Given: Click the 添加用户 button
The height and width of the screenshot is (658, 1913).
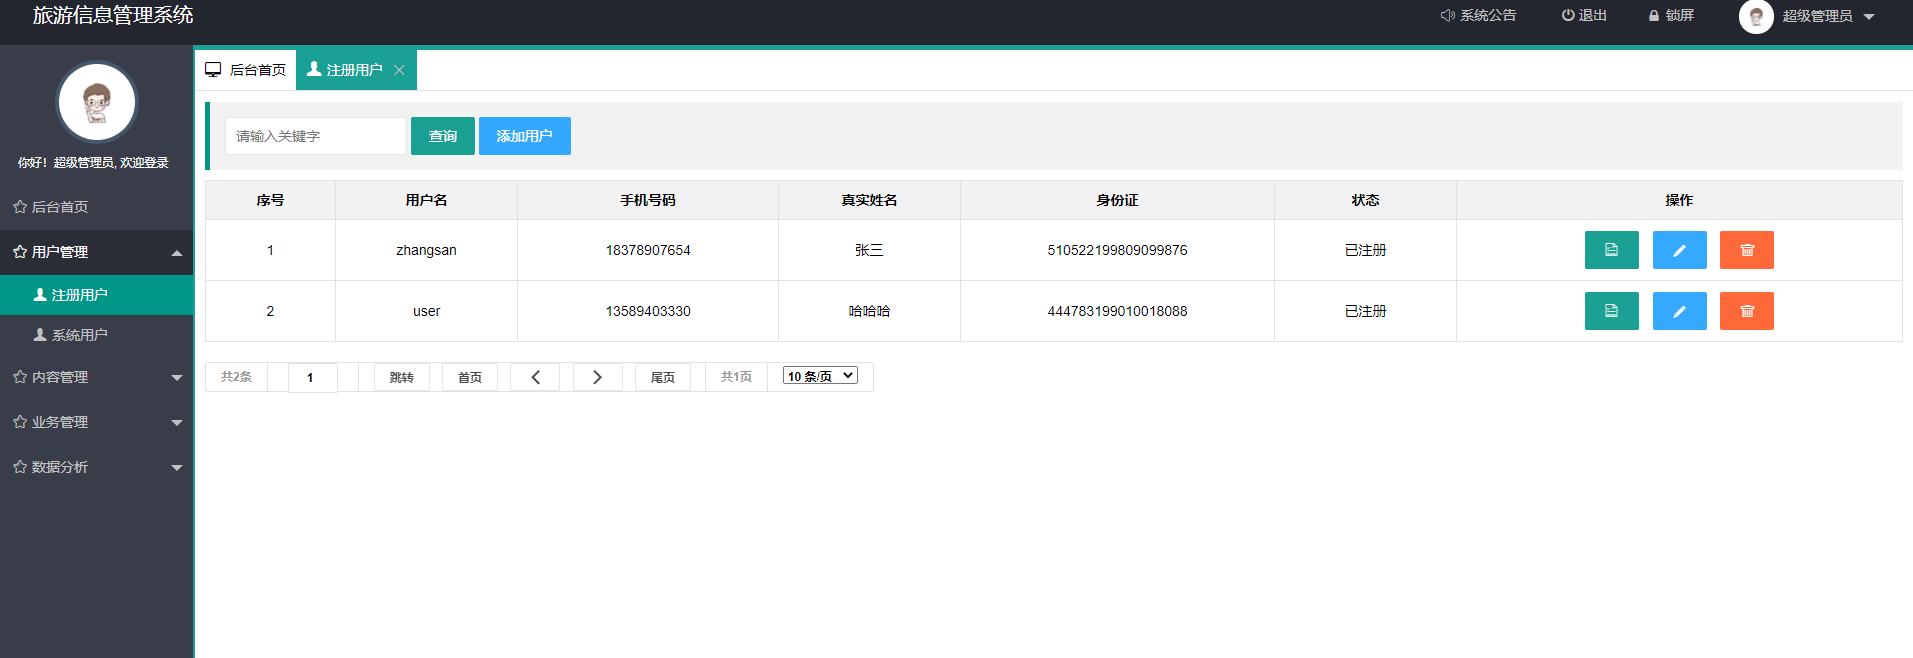Looking at the screenshot, I should tap(524, 136).
